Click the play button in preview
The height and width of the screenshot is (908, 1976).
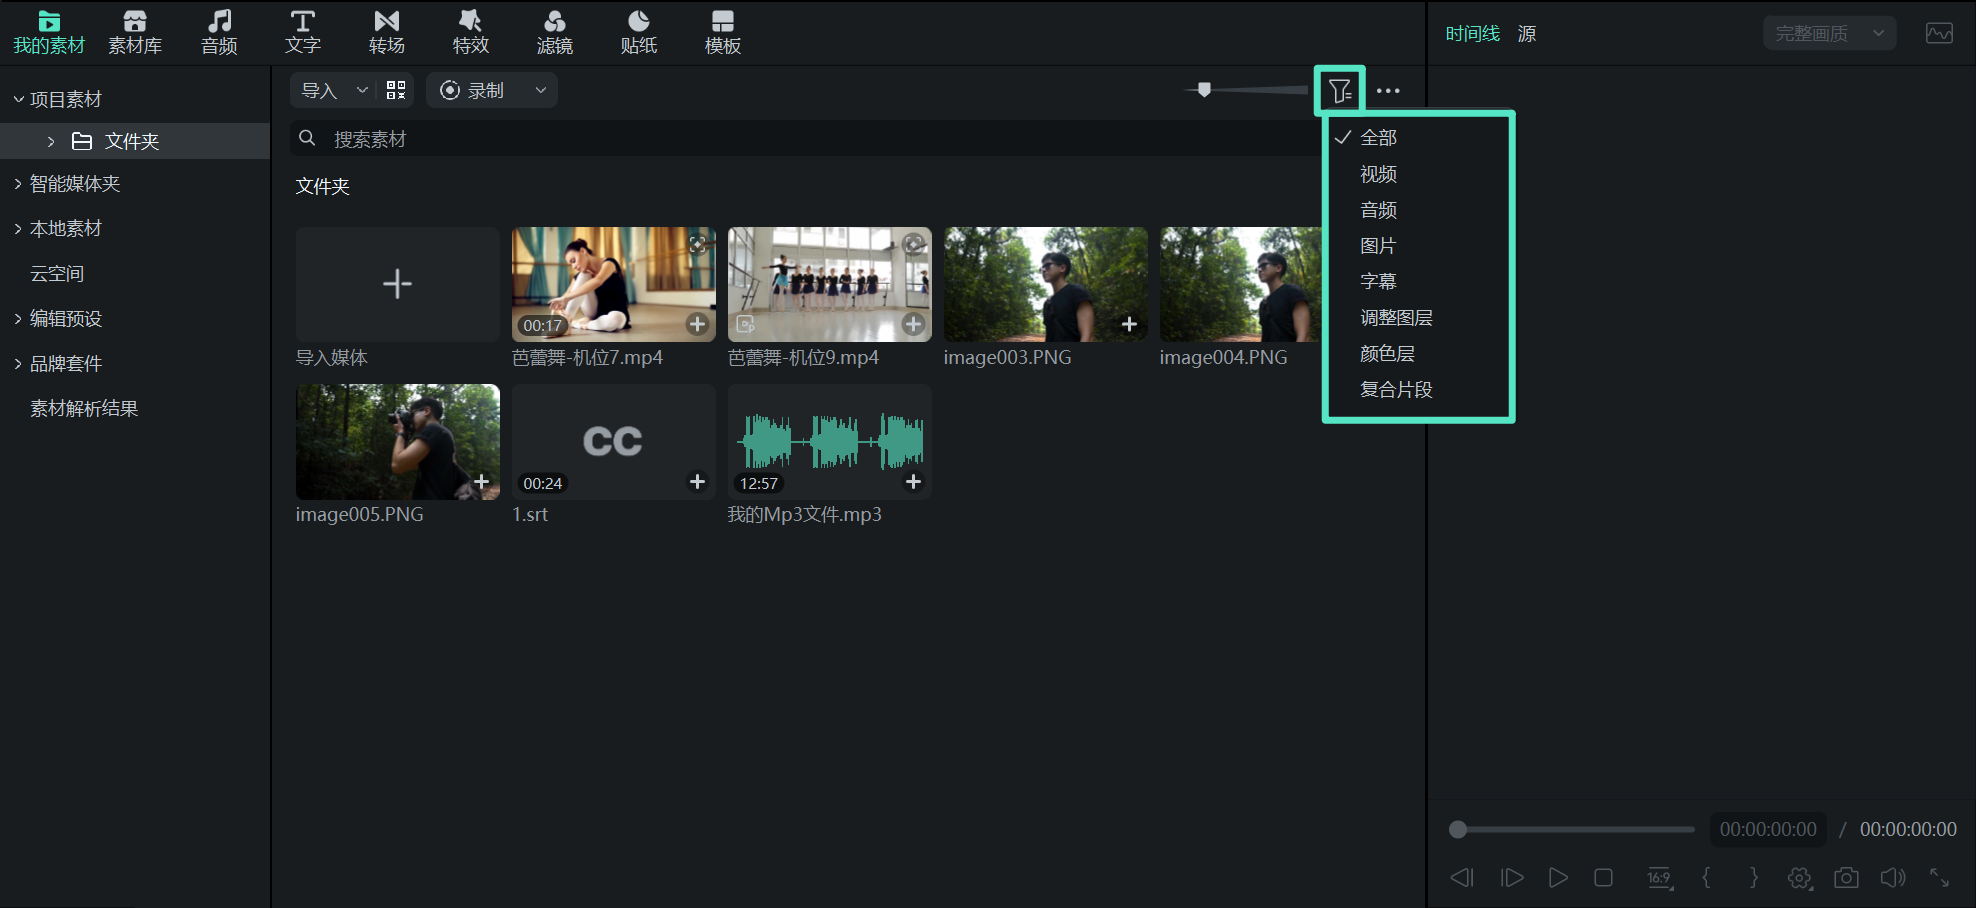(1558, 877)
